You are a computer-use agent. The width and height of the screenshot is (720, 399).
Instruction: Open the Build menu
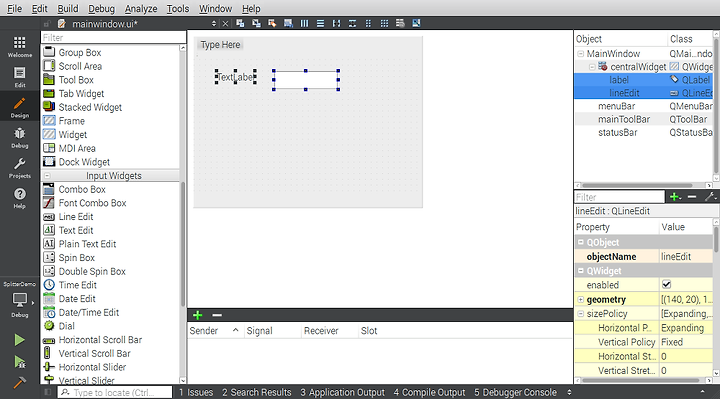68,8
